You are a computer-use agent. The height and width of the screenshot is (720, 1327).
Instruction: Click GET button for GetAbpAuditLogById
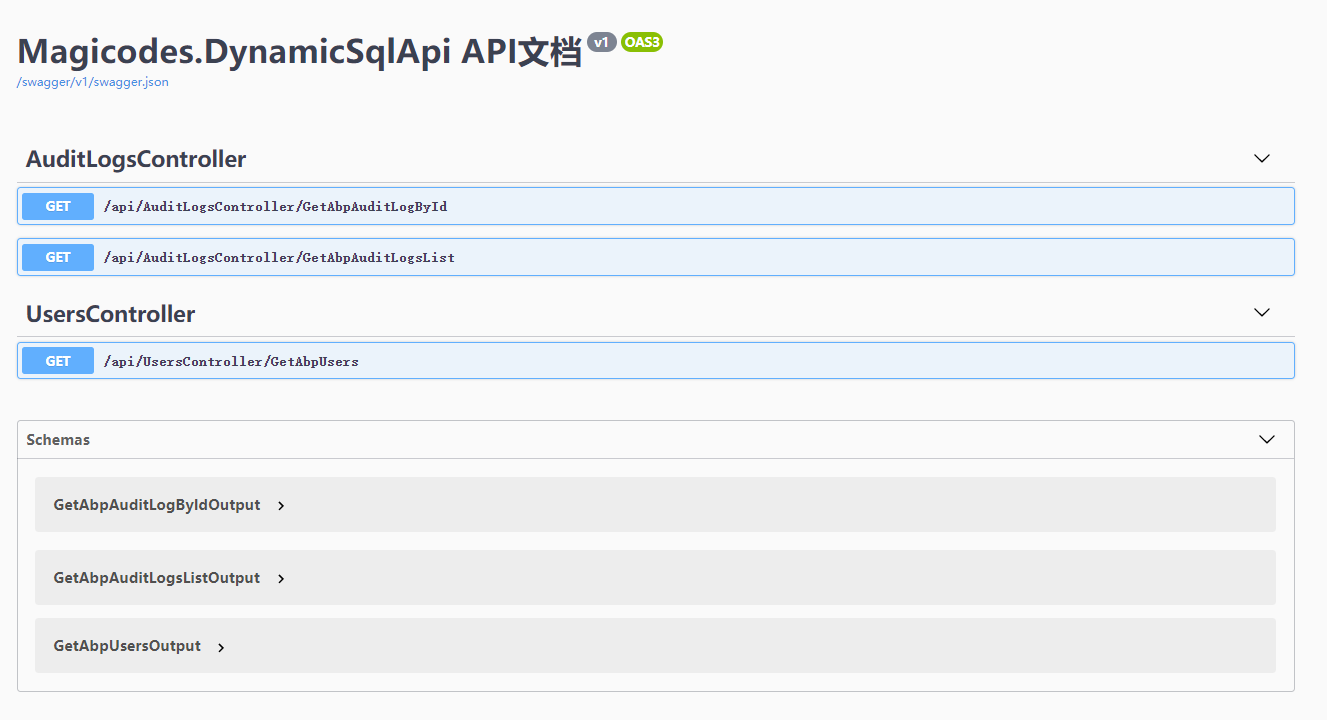click(x=58, y=206)
